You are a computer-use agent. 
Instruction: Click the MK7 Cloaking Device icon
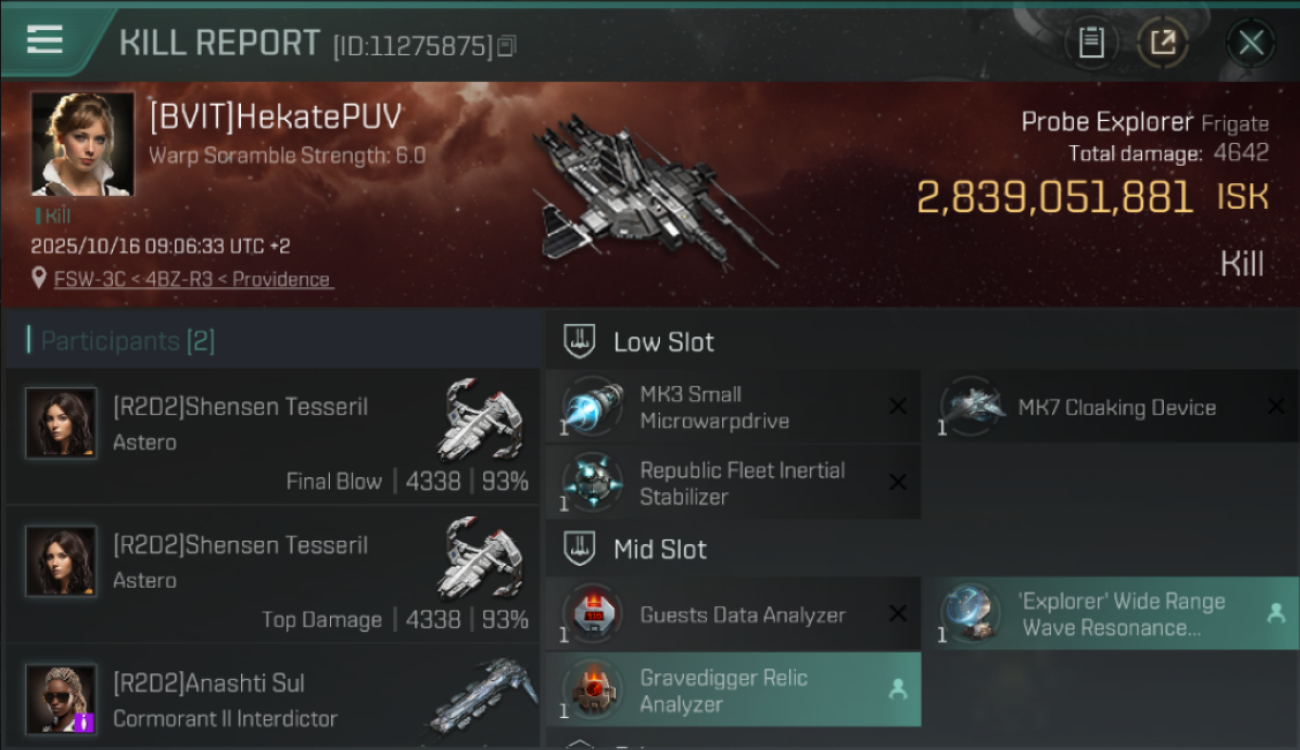(972, 406)
